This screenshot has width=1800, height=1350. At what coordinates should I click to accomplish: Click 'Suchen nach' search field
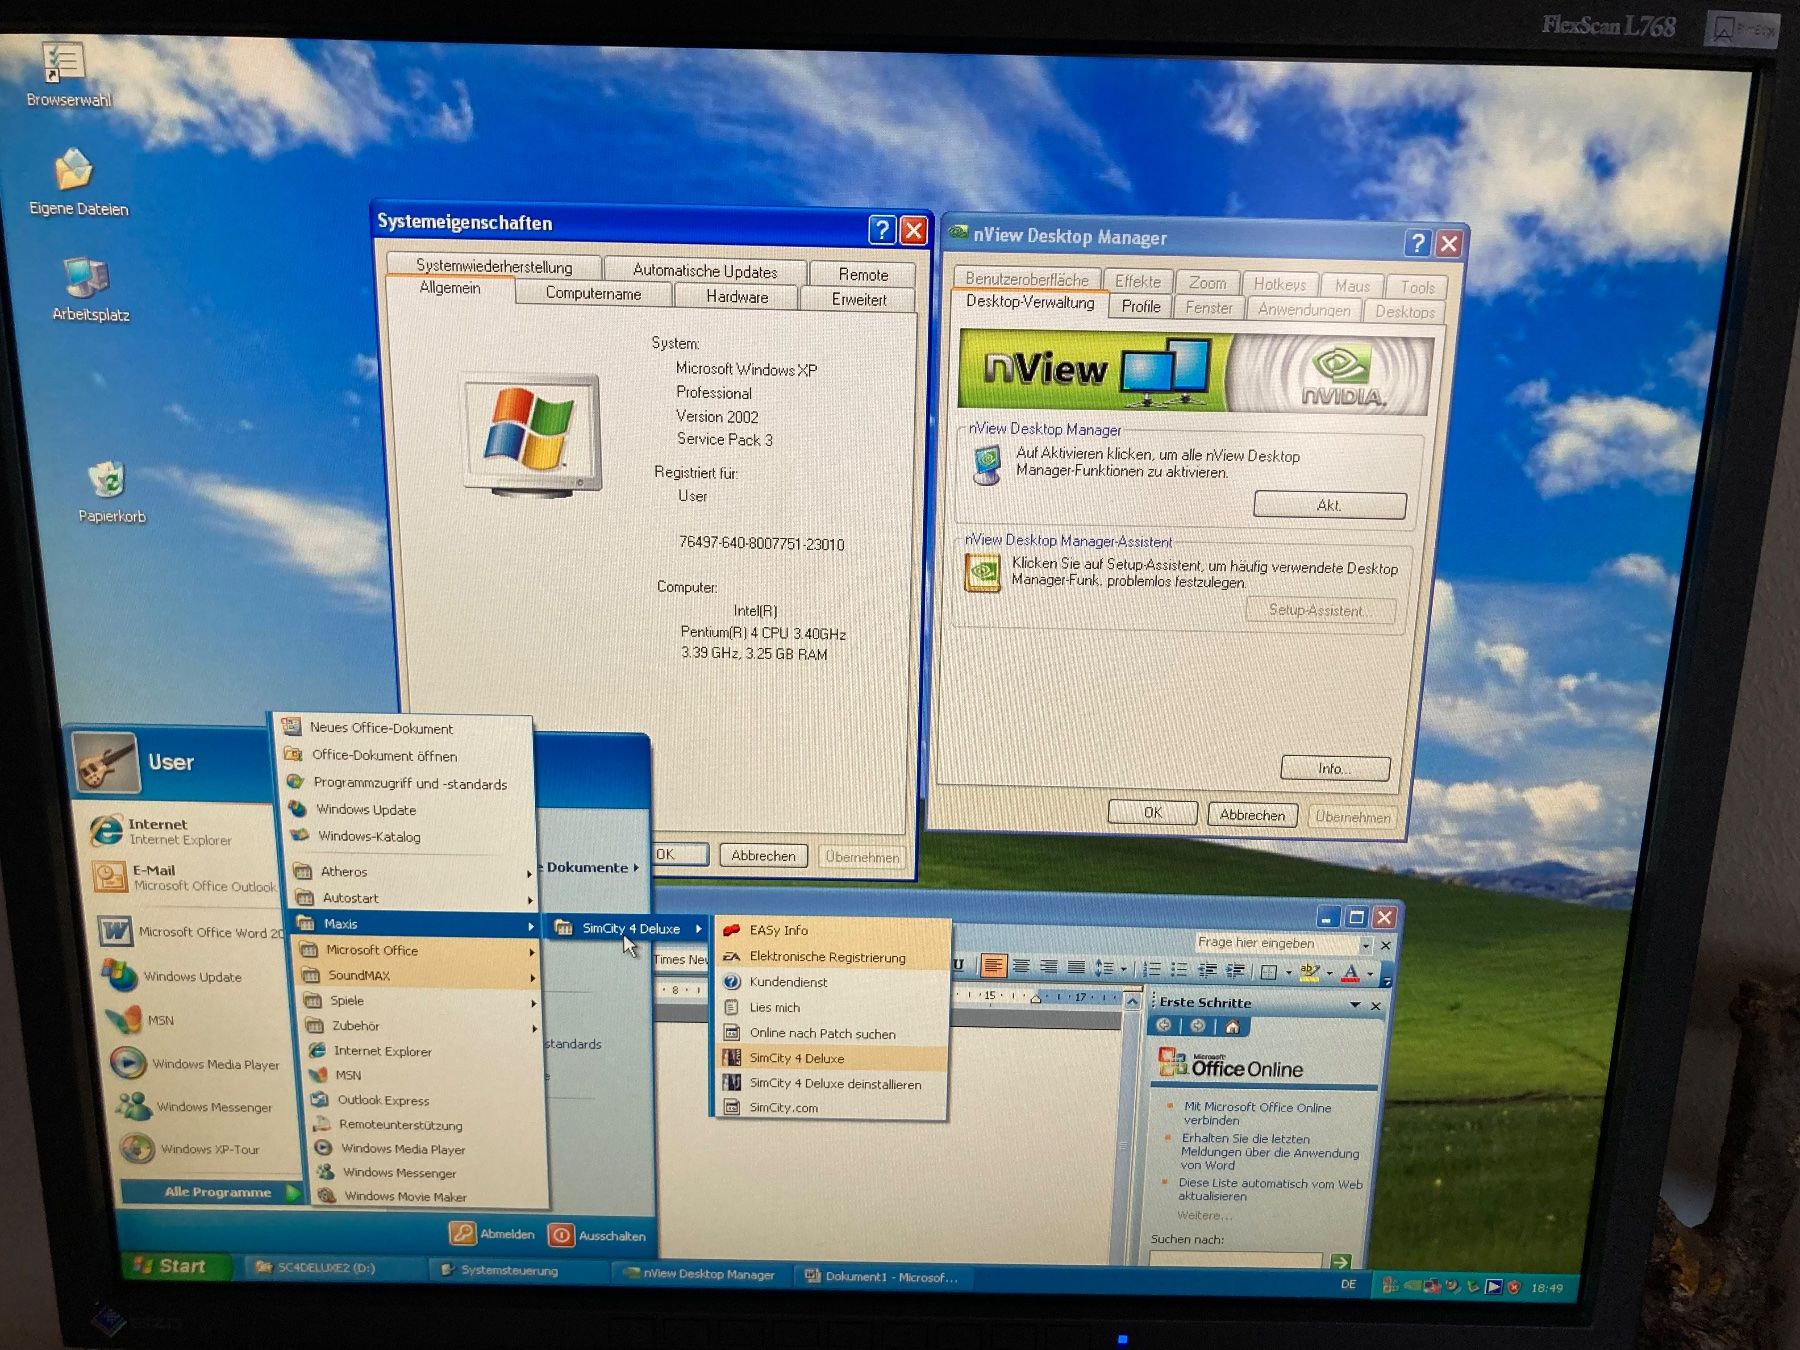1236,1260
